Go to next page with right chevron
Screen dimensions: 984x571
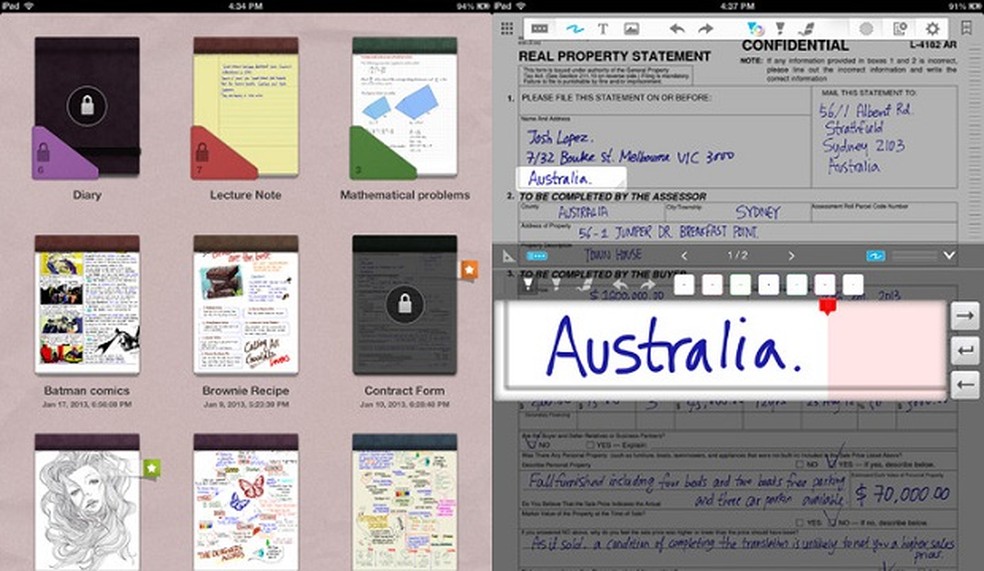791,255
